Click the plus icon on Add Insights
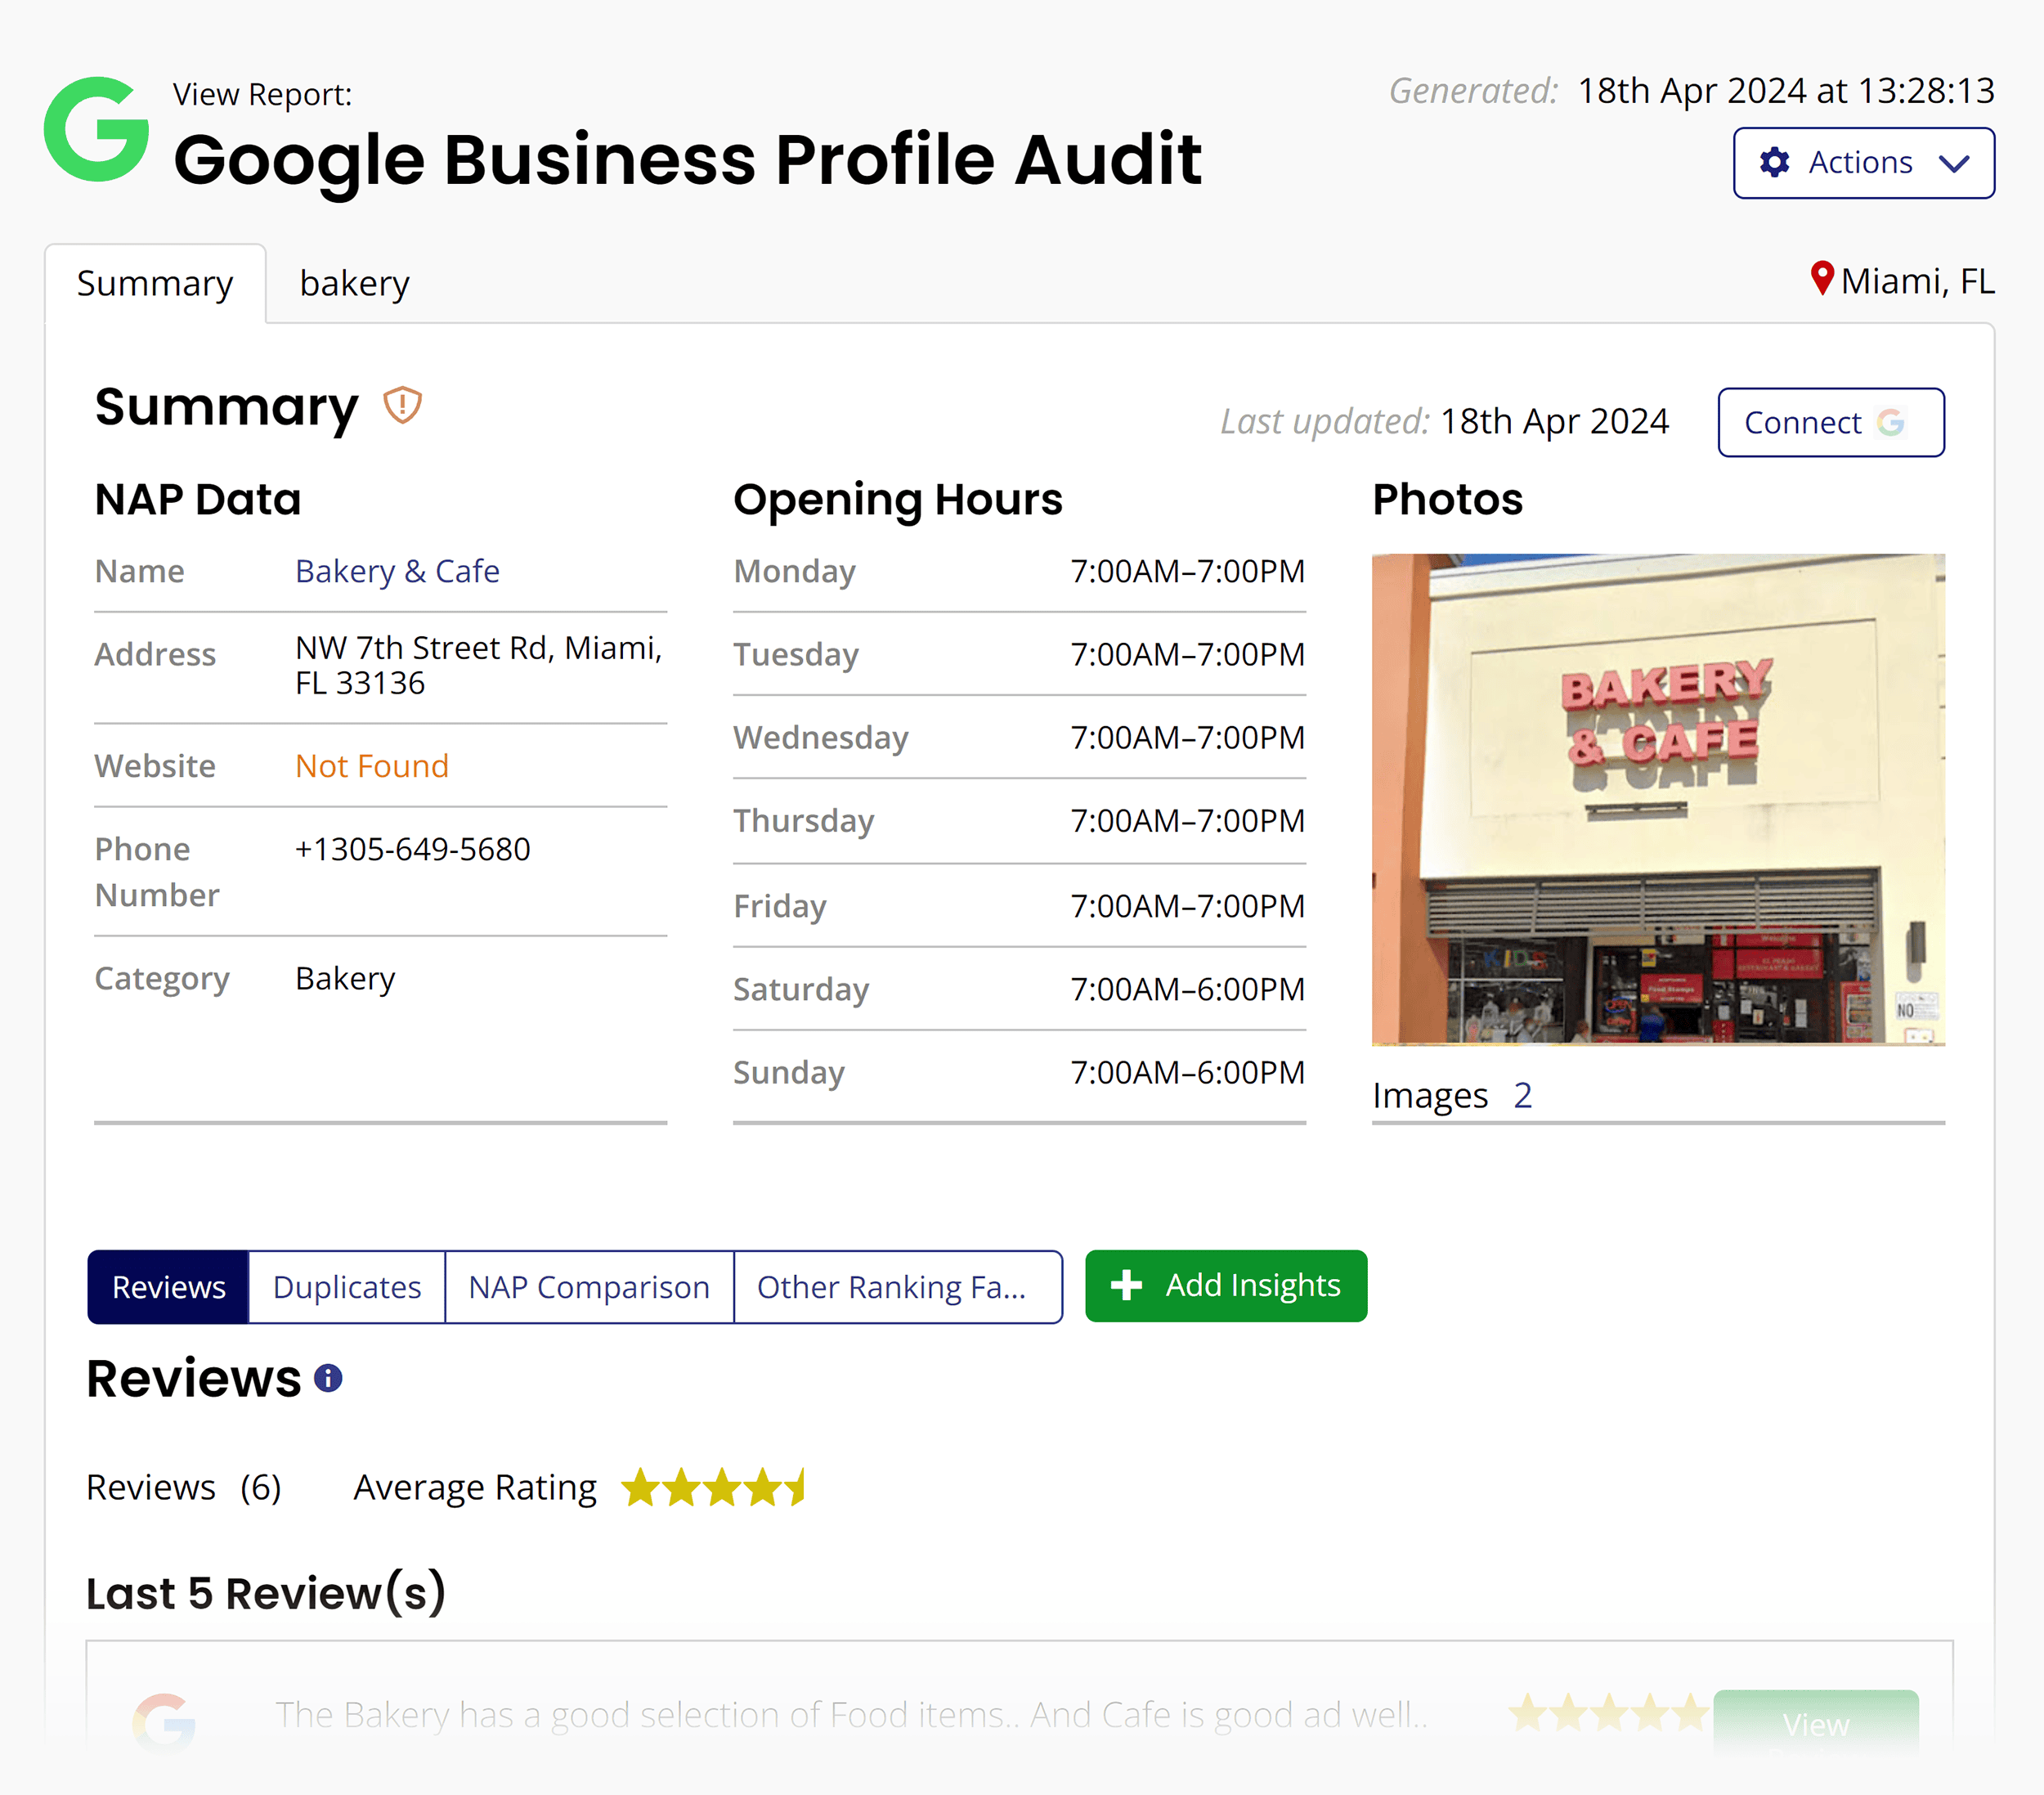The image size is (2044, 1795). 1127,1286
